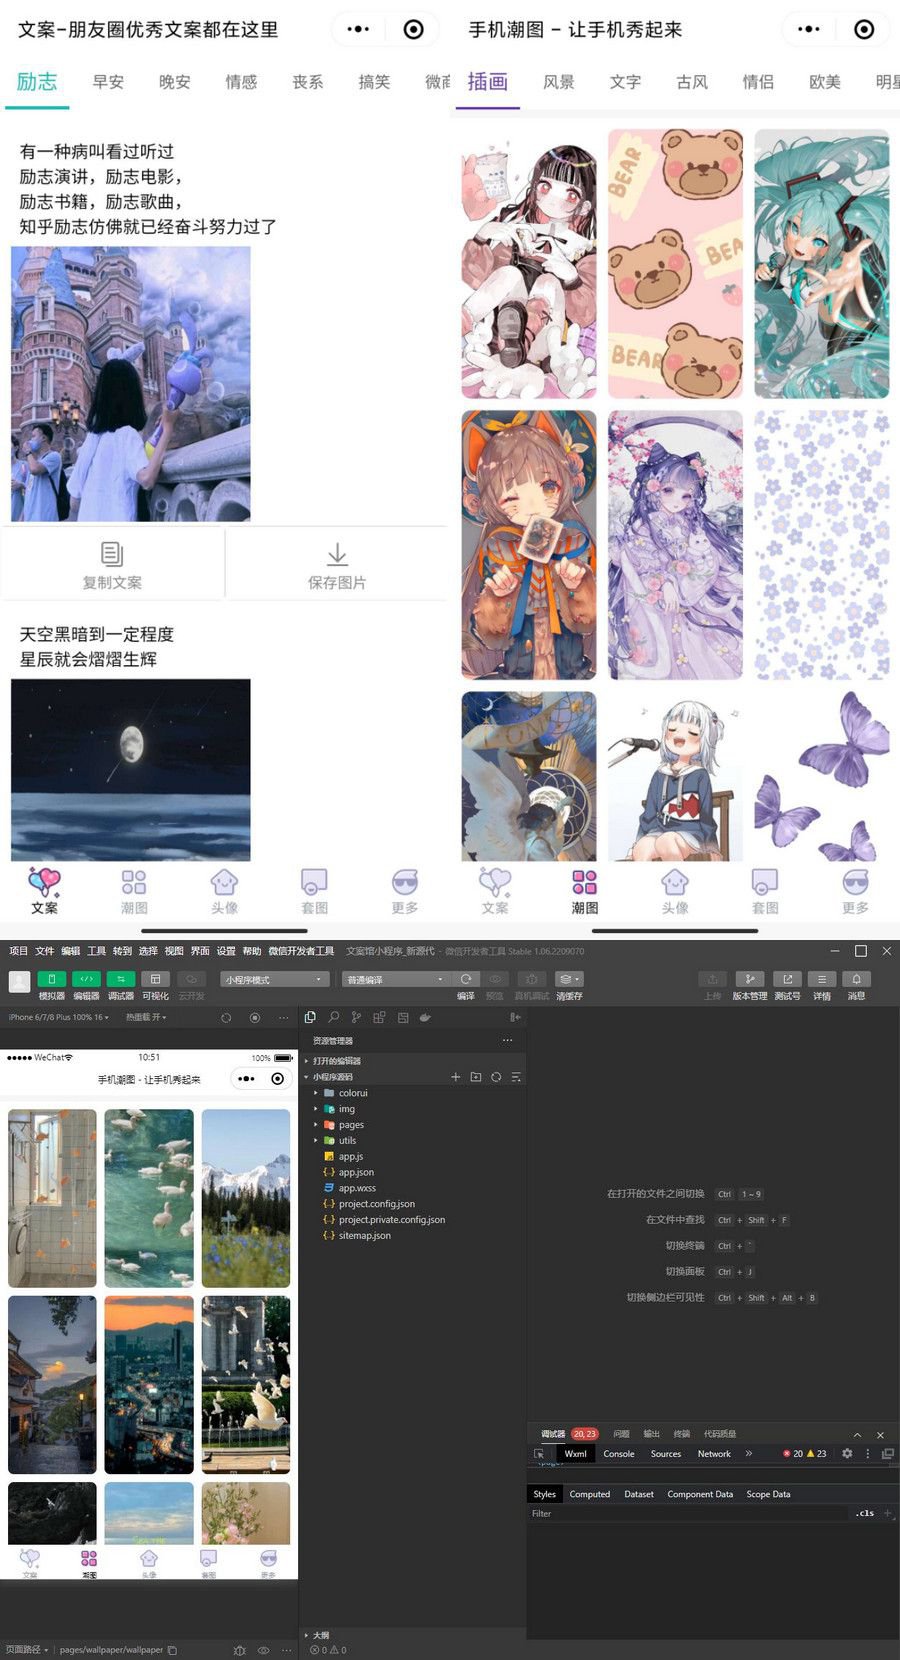
Task: Copy the page path icon in status bar
Action: tap(172, 1650)
